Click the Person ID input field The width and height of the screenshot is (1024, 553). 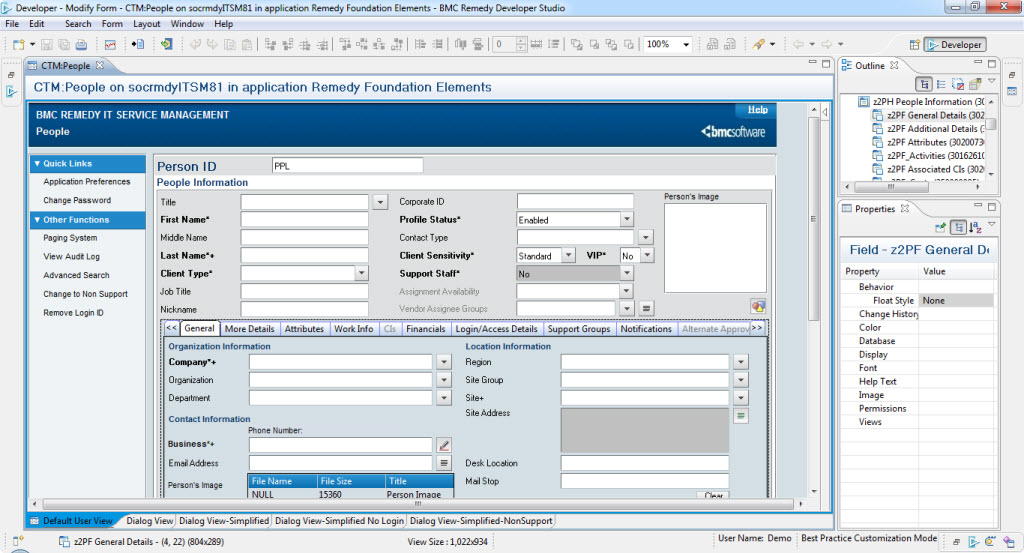coord(347,166)
